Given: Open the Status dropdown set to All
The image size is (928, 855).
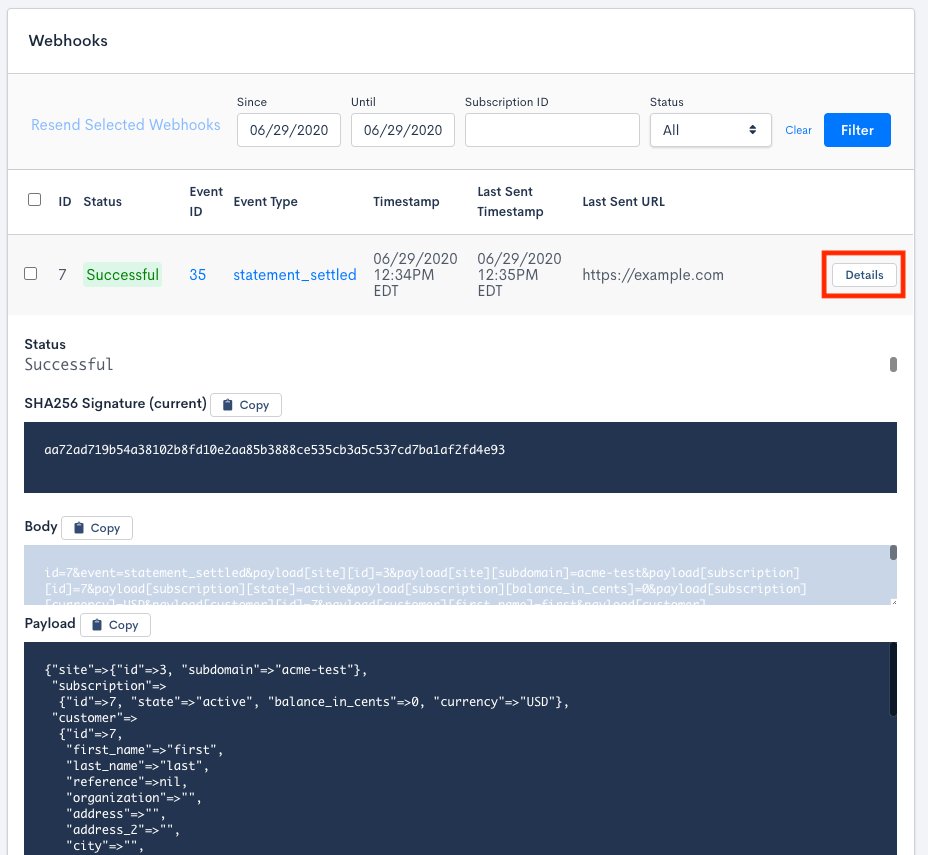Looking at the screenshot, I should pyautogui.click(x=710, y=130).
